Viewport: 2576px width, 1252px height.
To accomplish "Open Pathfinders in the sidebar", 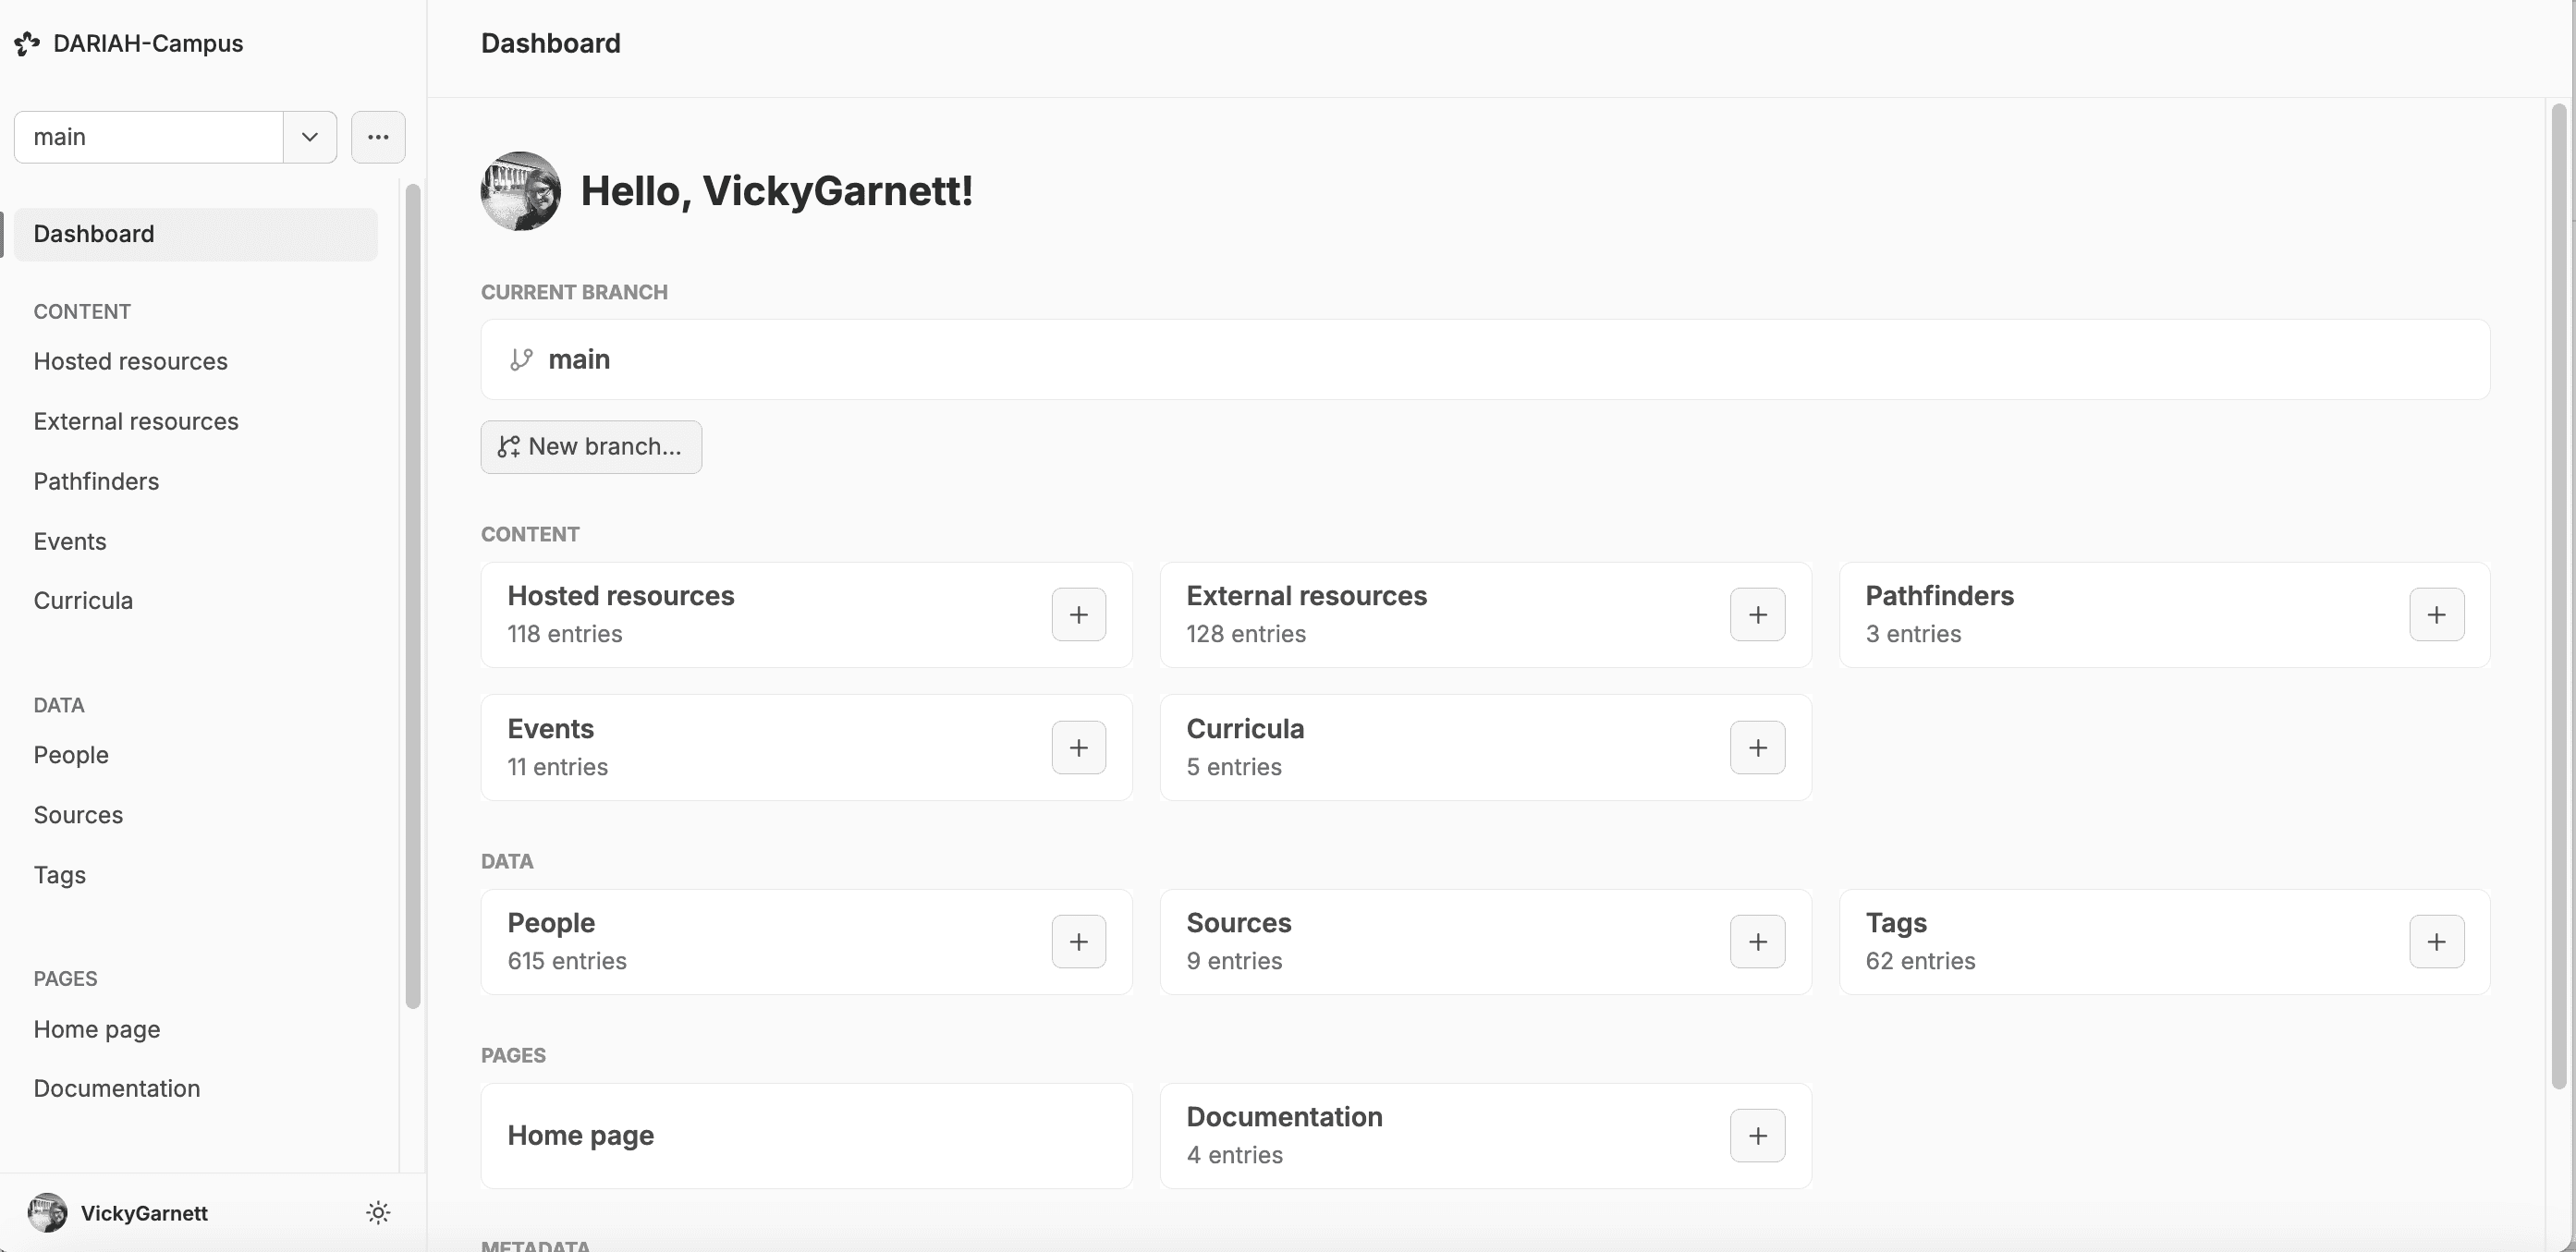I will click(96, 481).
